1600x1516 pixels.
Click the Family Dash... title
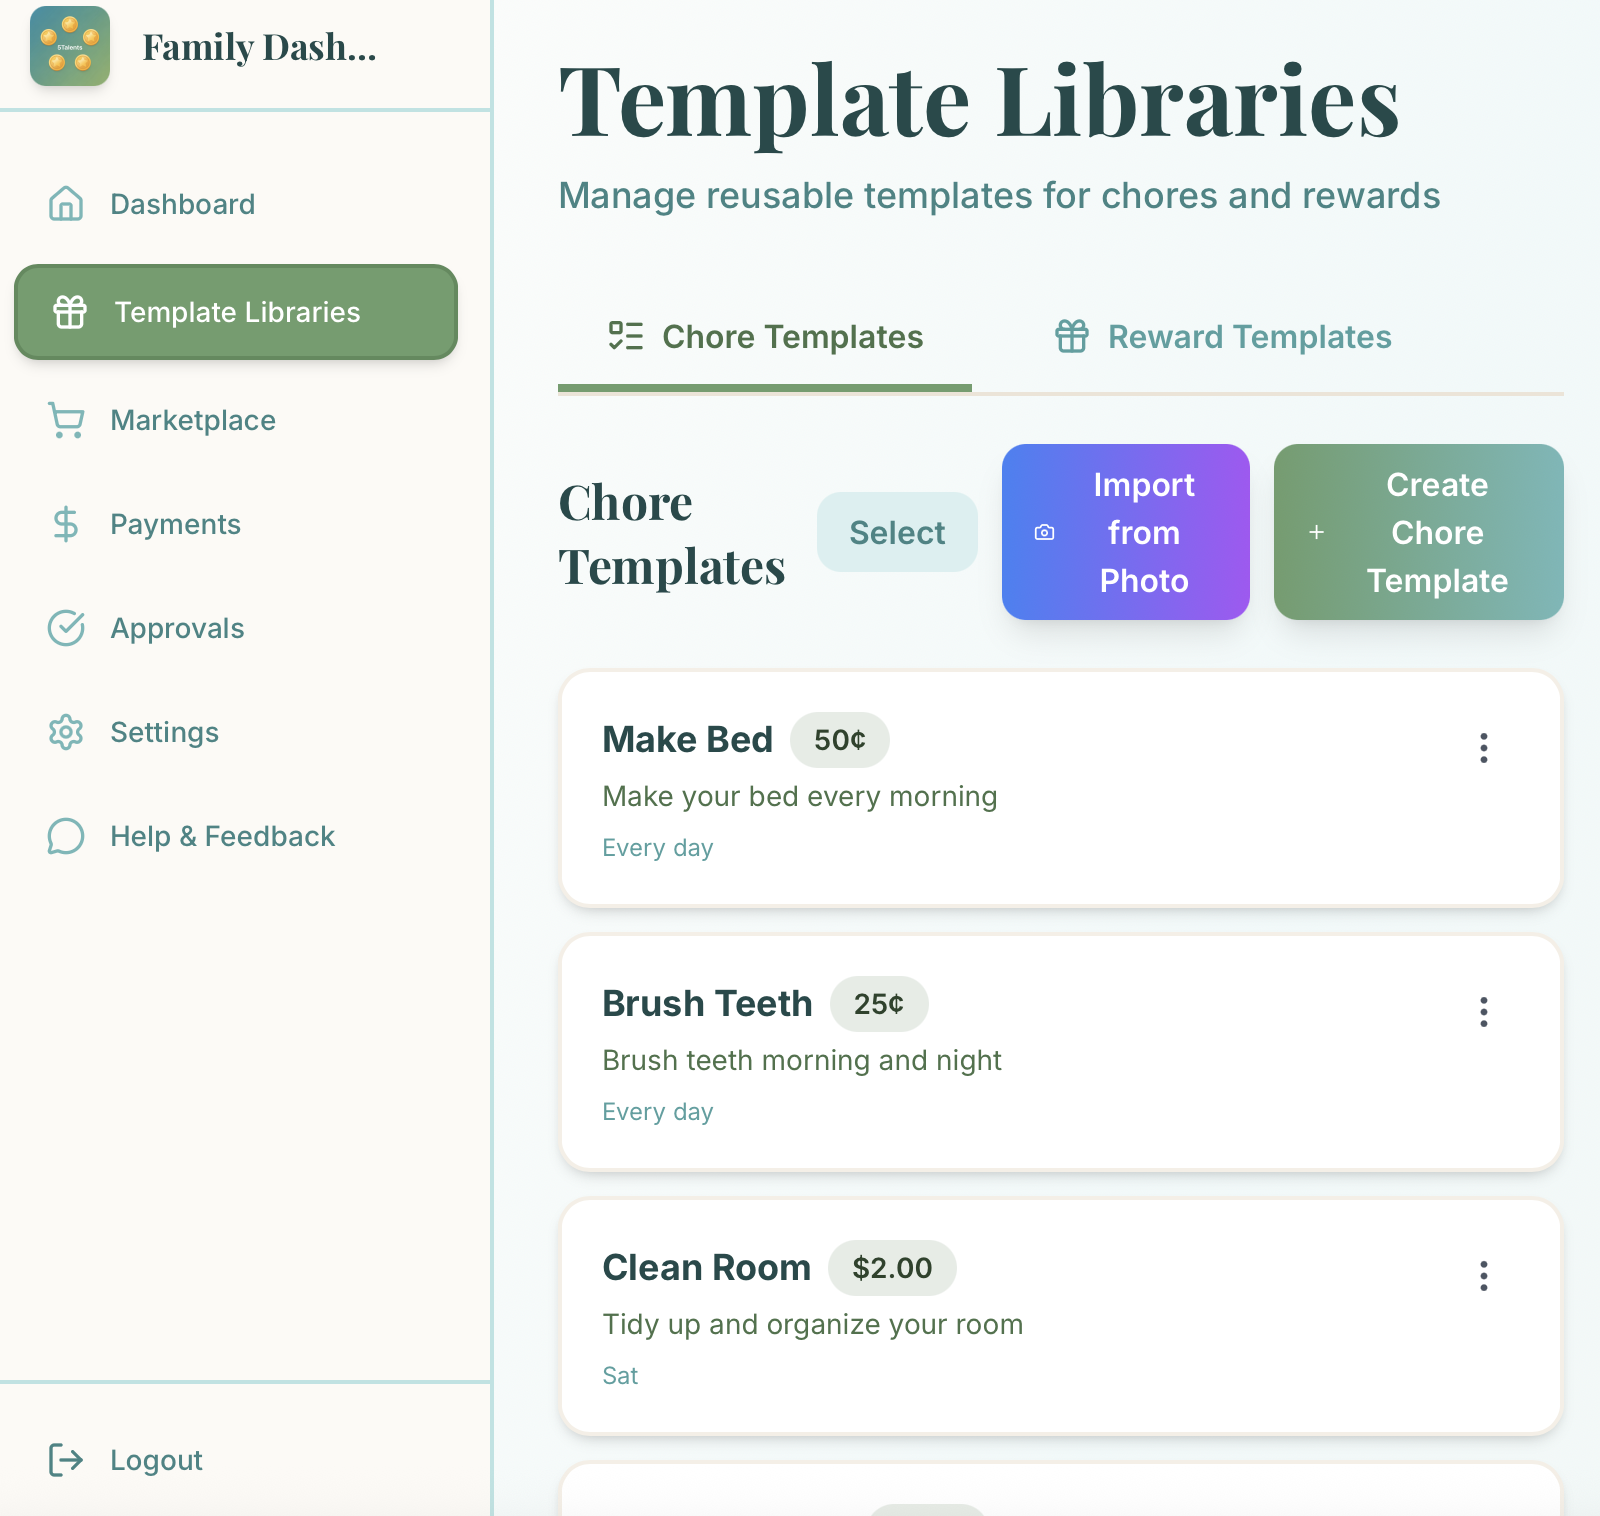tap(259, 47)
